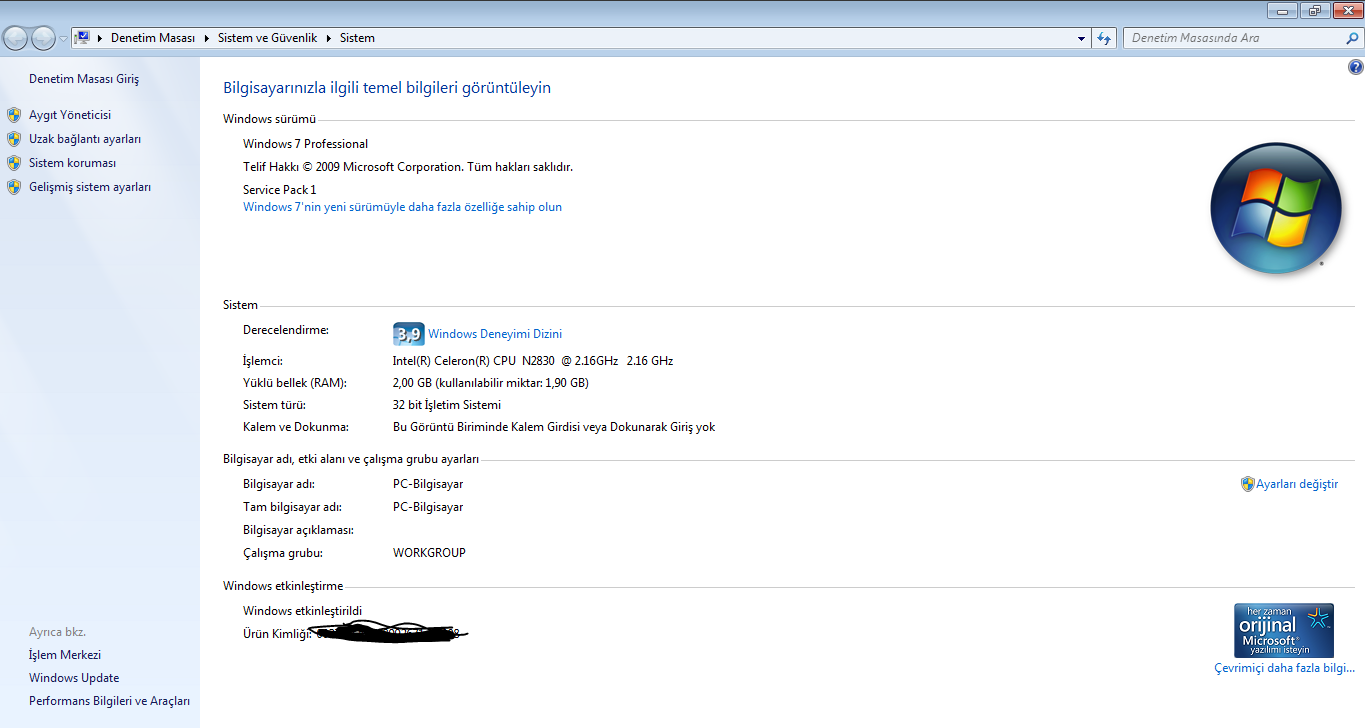Image resolution: width=1365 pixels, height=728 pixels.
Task: Open Help with the blue question mark
Action: point(1355,67)
